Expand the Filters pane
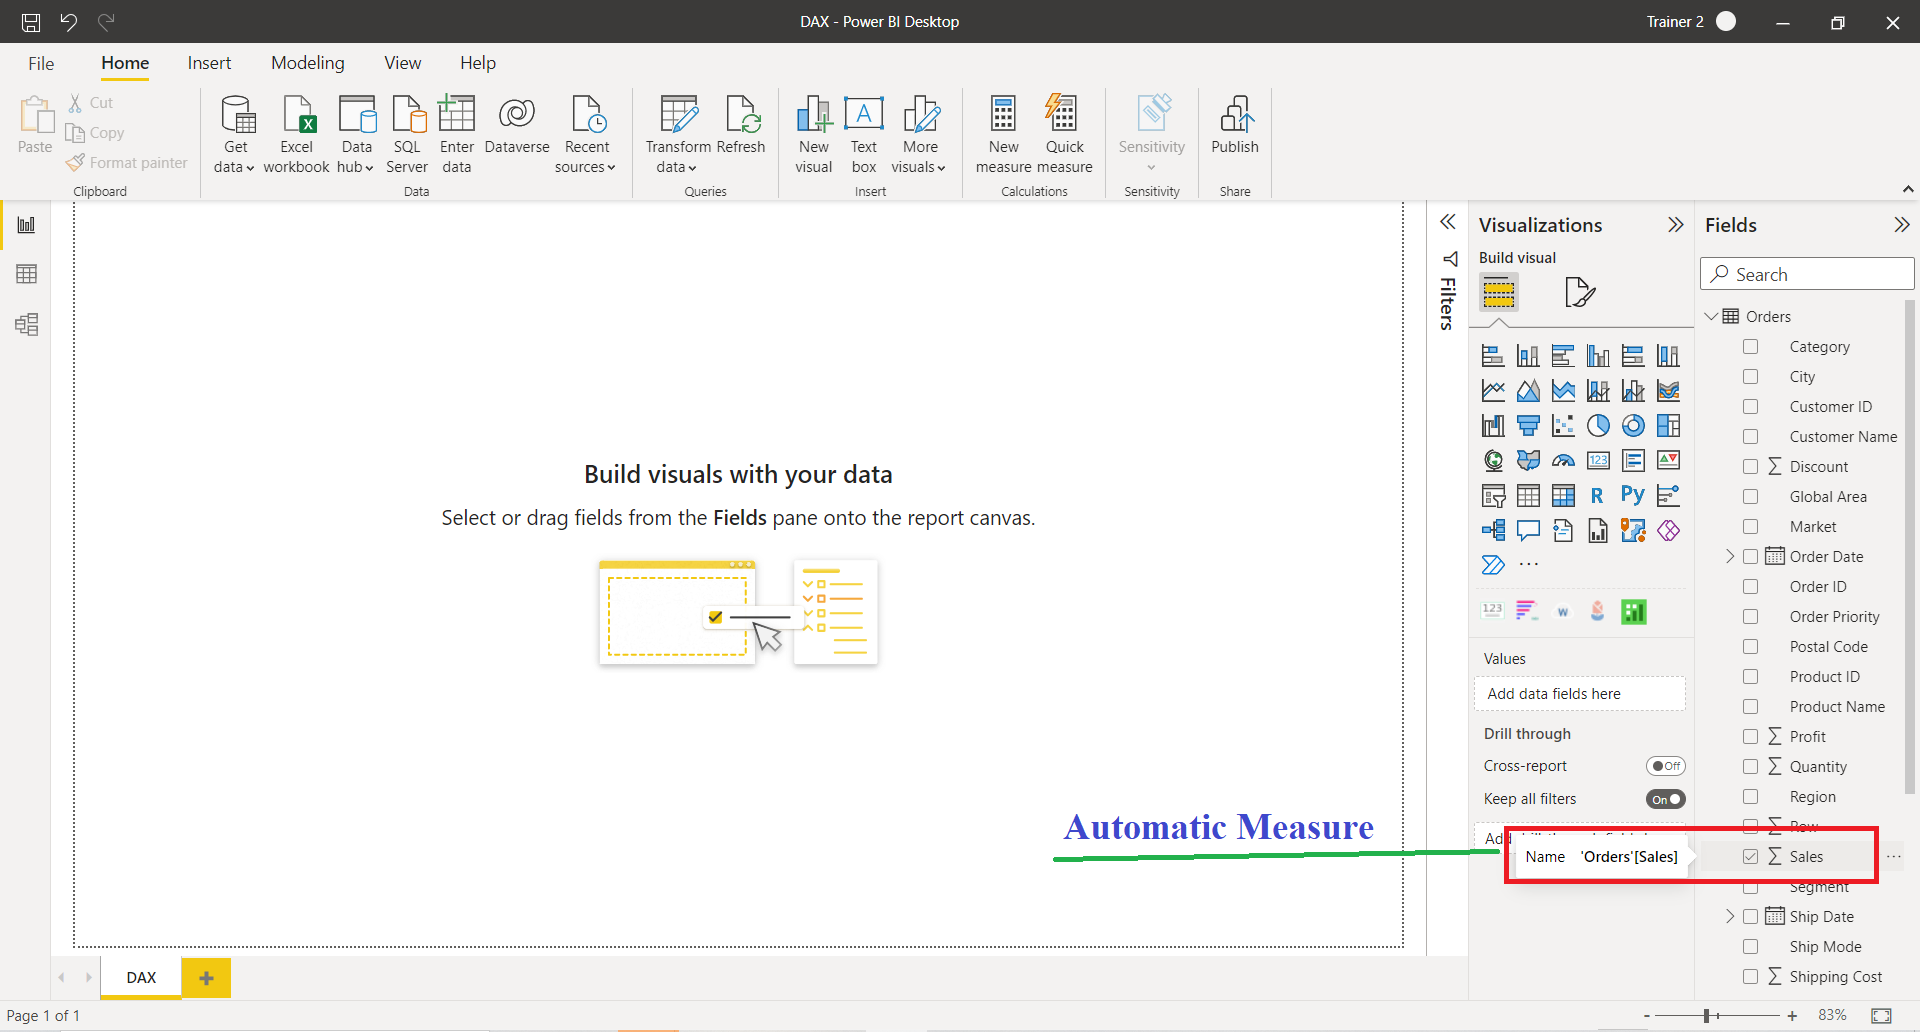The width and height of the screenshot is (1920, 1032). coord(1447,222)
